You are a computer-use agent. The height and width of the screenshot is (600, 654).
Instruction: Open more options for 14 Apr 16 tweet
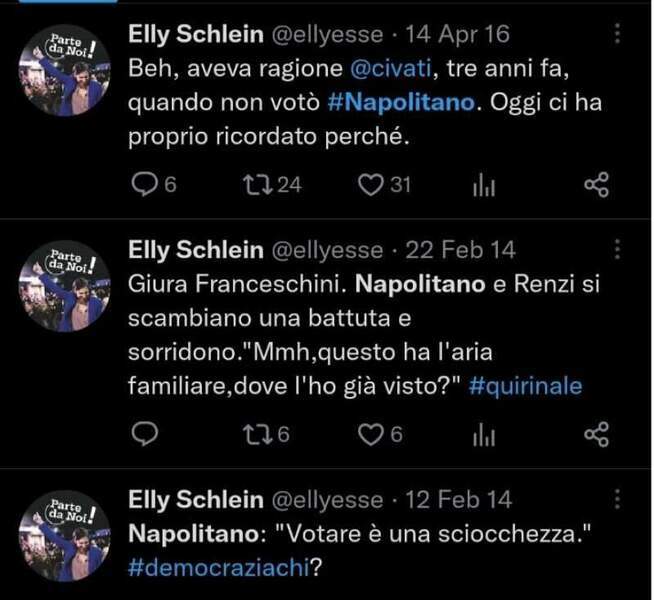(617, 35)
